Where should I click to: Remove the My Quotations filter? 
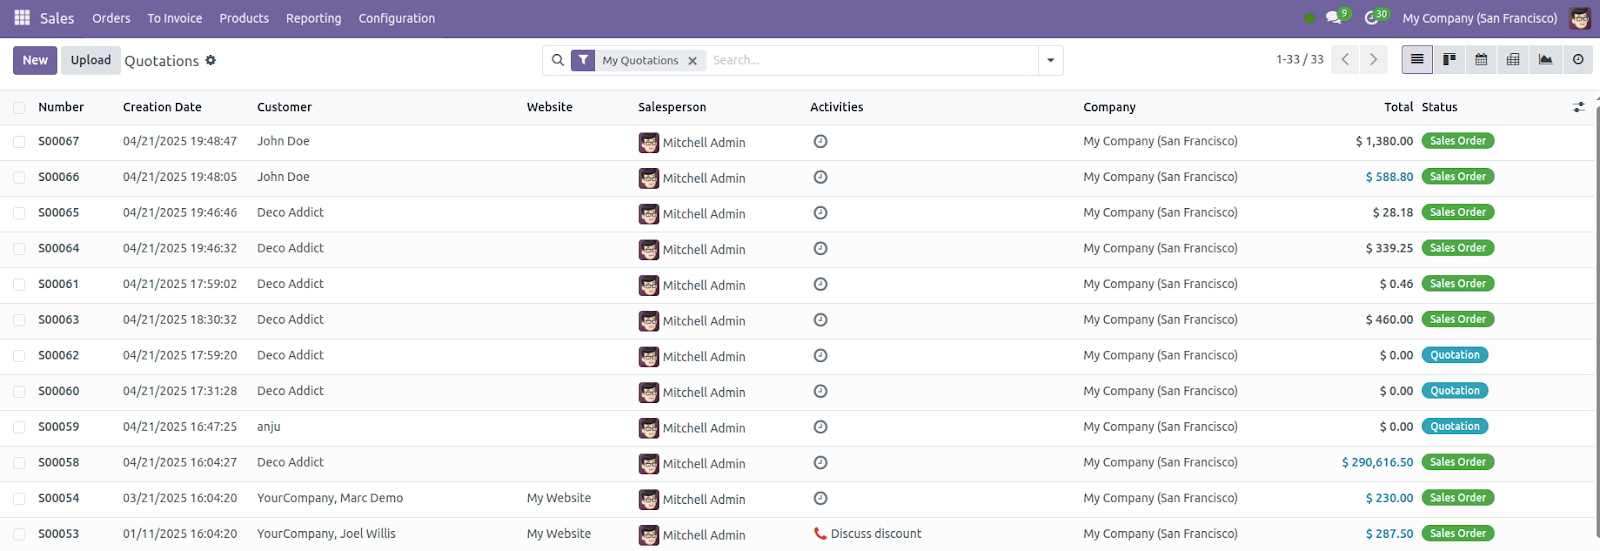pos(692,61)
